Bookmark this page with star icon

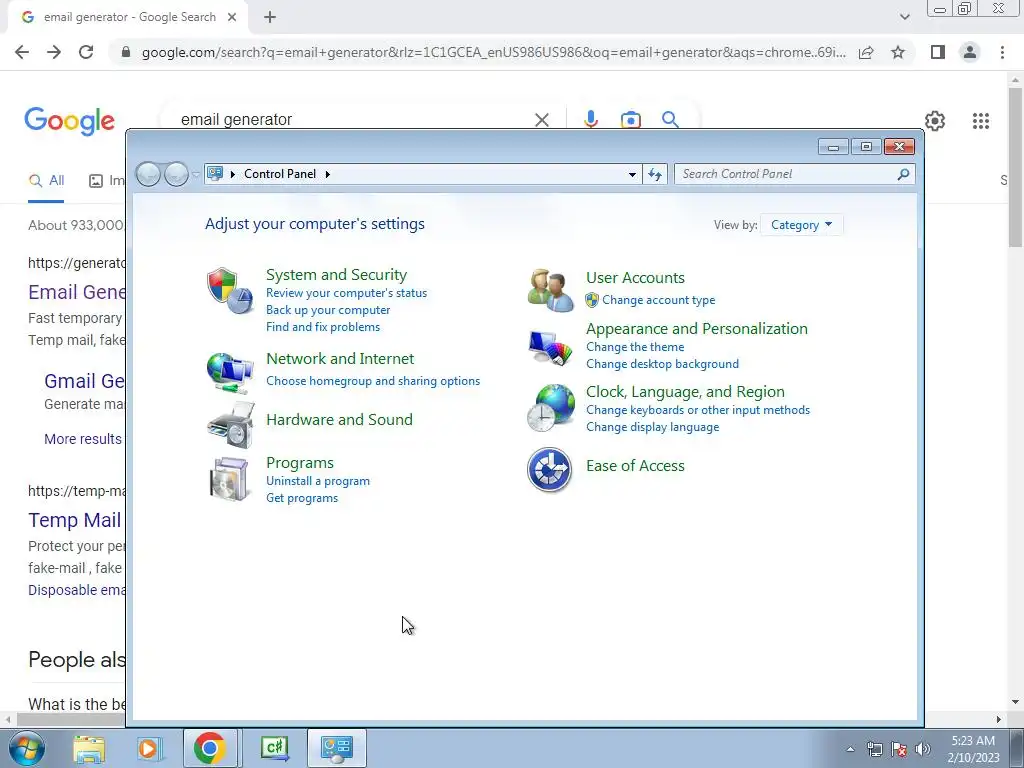(898, 52)
